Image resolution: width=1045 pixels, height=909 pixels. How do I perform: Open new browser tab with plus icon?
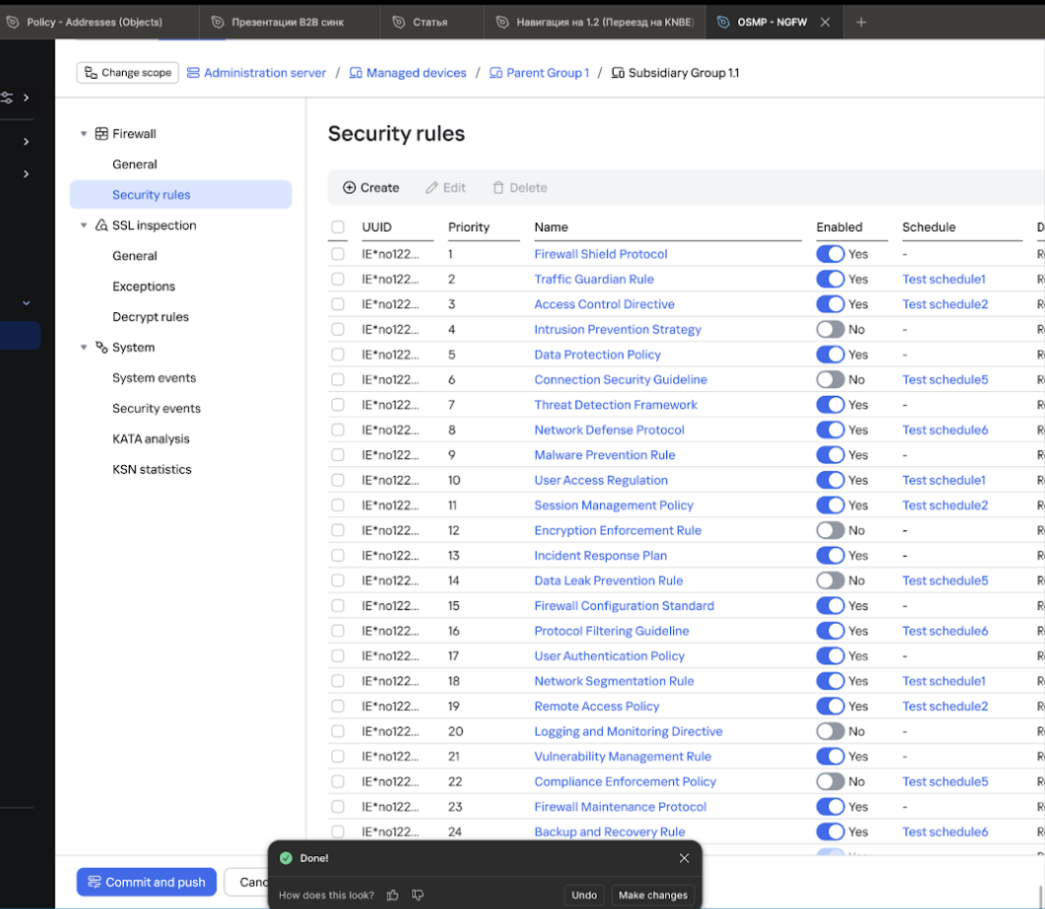[x=861, y=22]
